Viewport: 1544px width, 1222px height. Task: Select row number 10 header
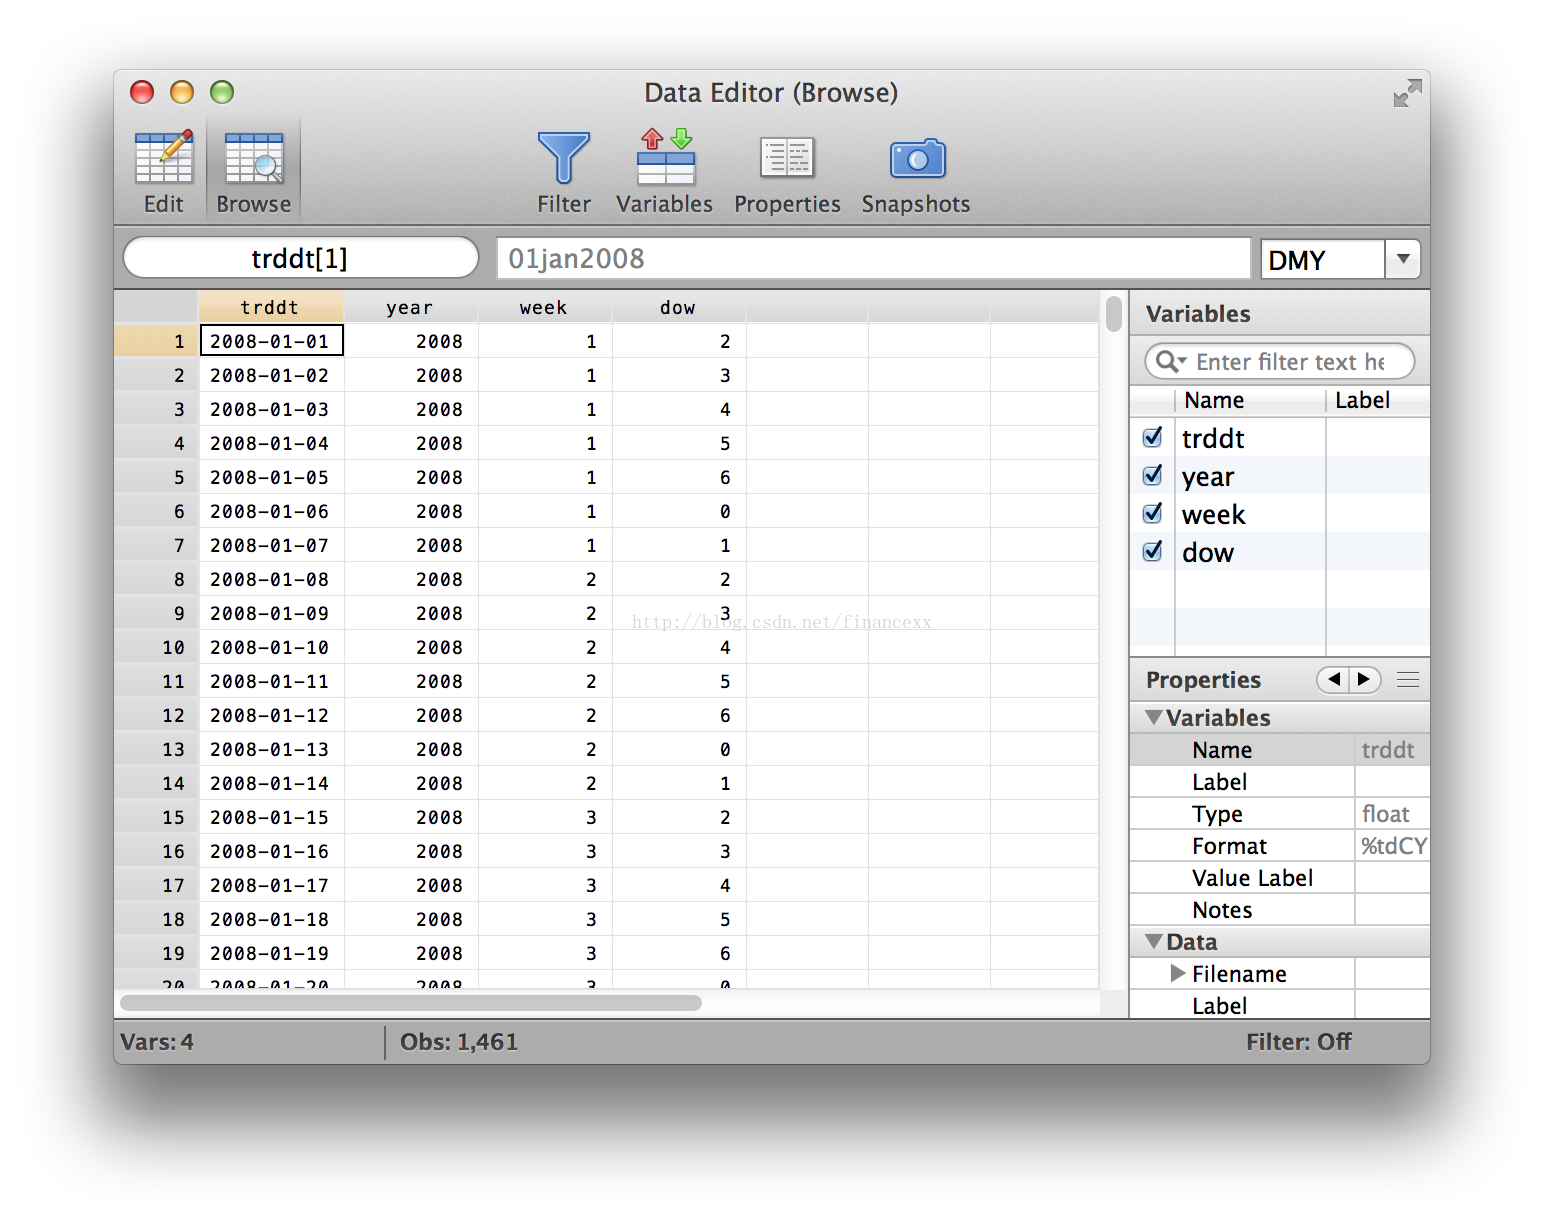click(157, 647)
